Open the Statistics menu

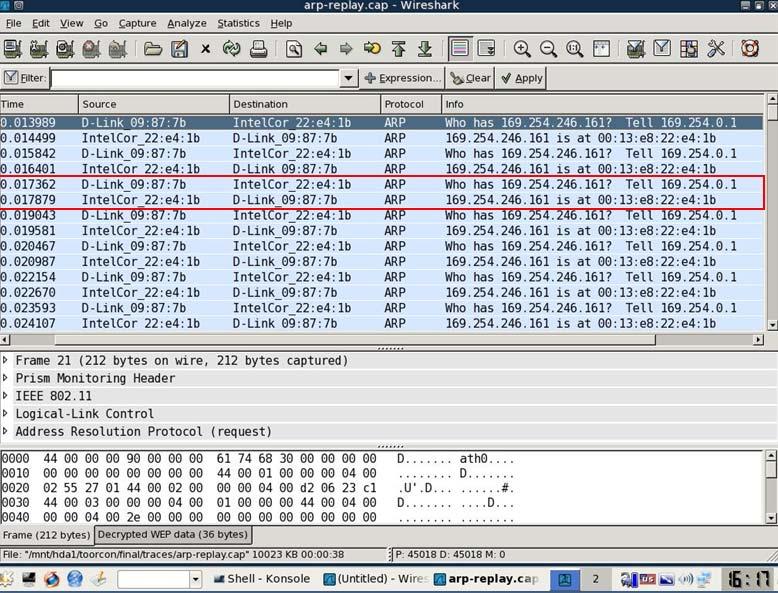tap(238, 23)
